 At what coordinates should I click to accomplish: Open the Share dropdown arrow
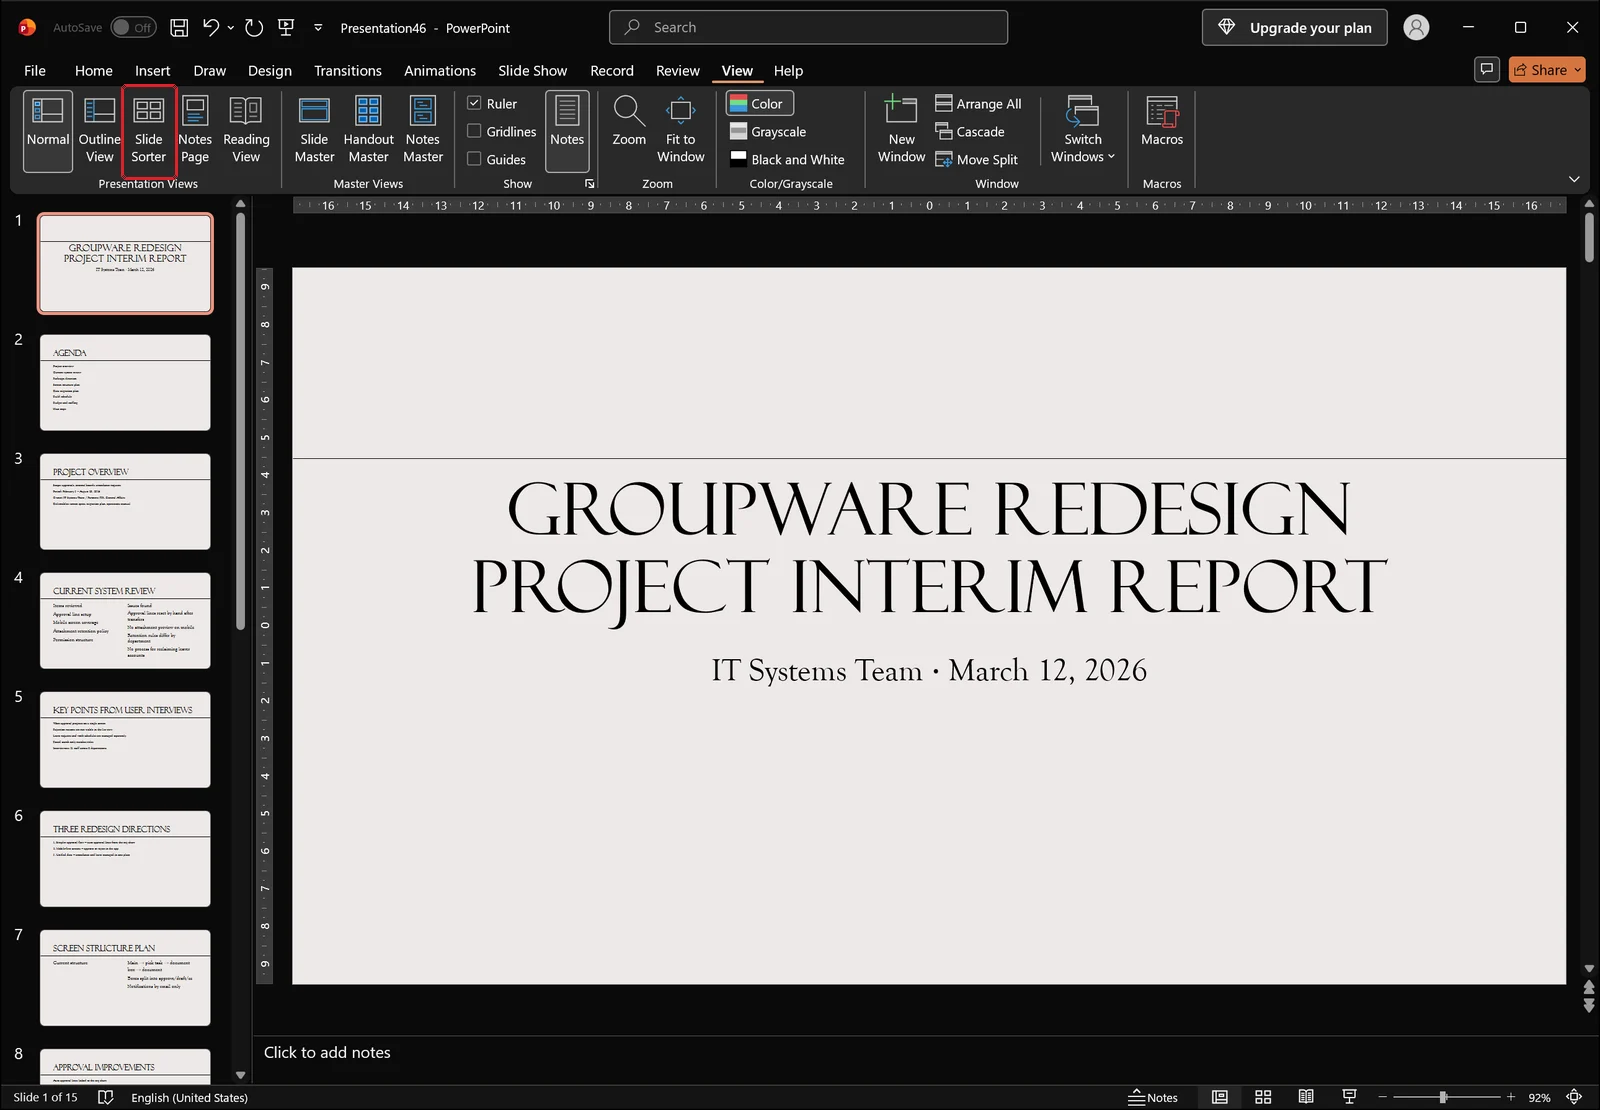tap(1578, 70)
